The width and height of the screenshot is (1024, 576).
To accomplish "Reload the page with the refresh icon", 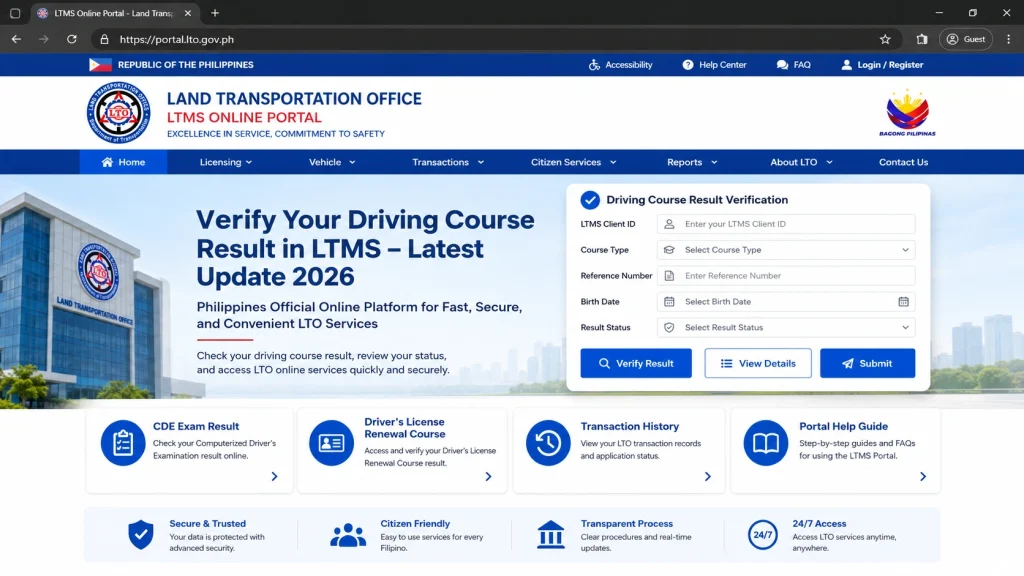I will point(72,39).
